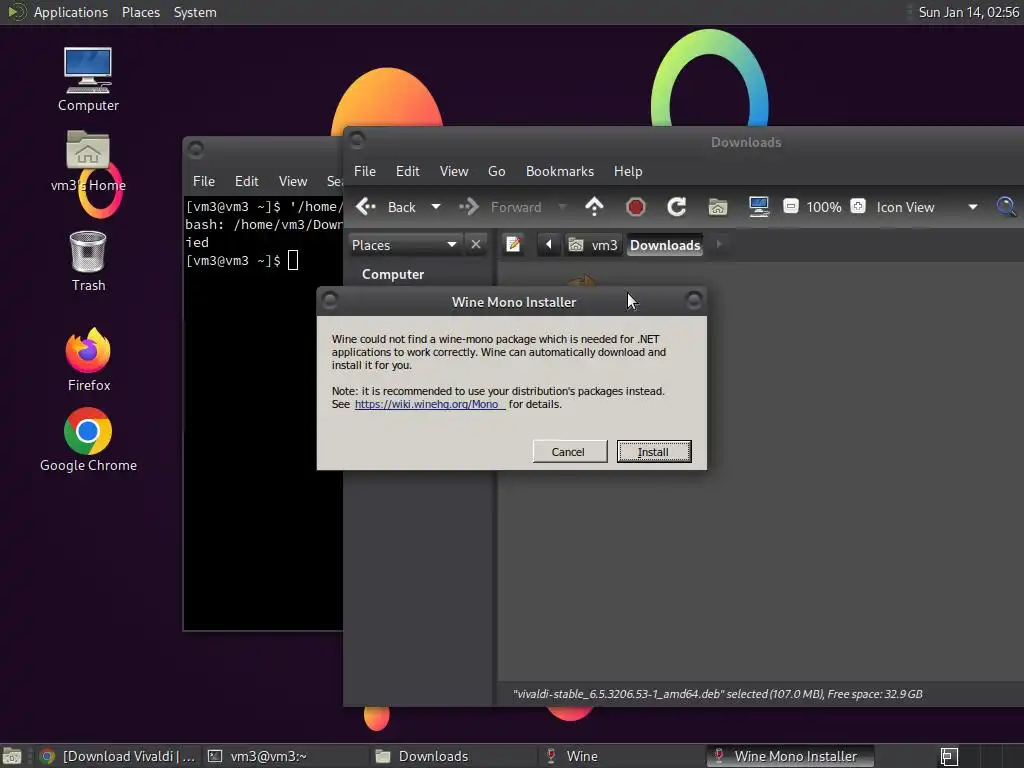Click the status bar vivaldi-stable selected text
Screen dimensions: 1024x768
point(718,694)
